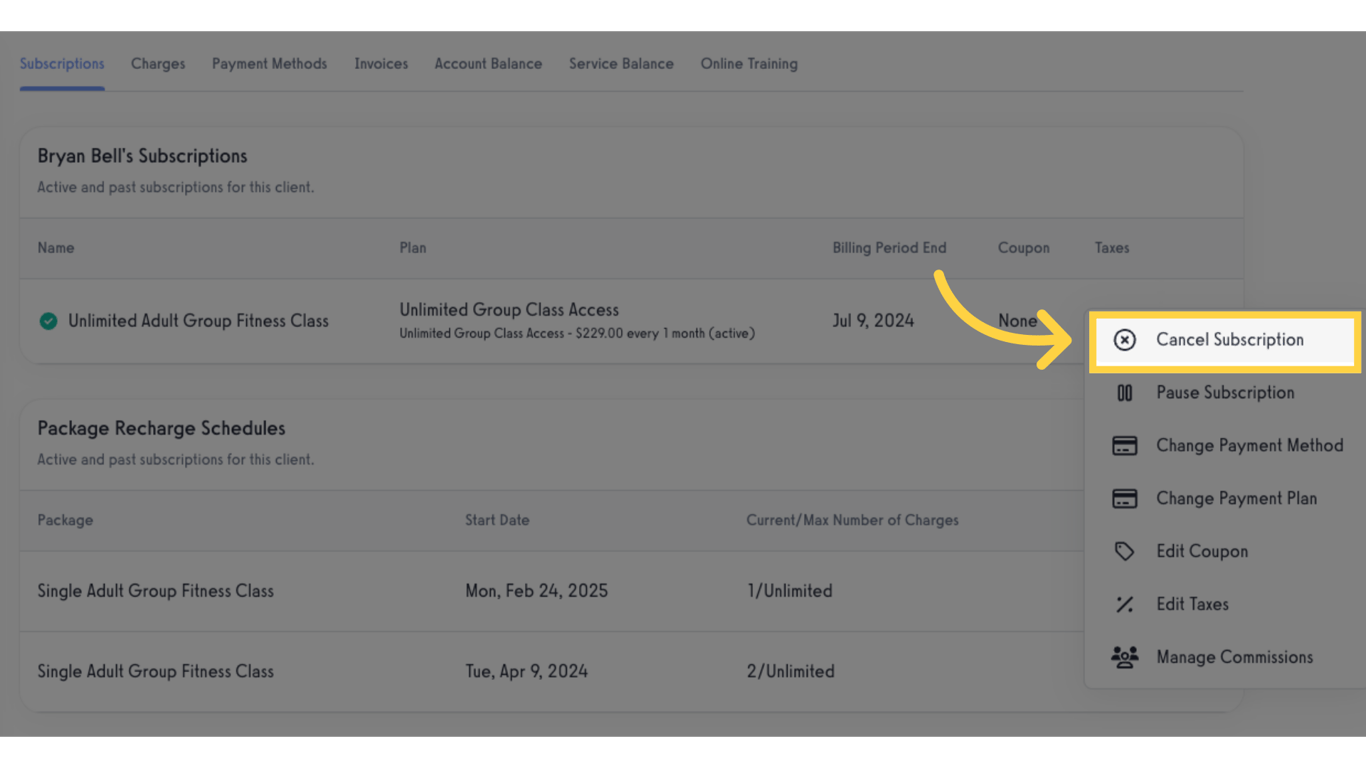This screenshot has height=768, width=1366.
Task: Click the credit card icon beside Change Payment Method
Action: pos(1125,445)
